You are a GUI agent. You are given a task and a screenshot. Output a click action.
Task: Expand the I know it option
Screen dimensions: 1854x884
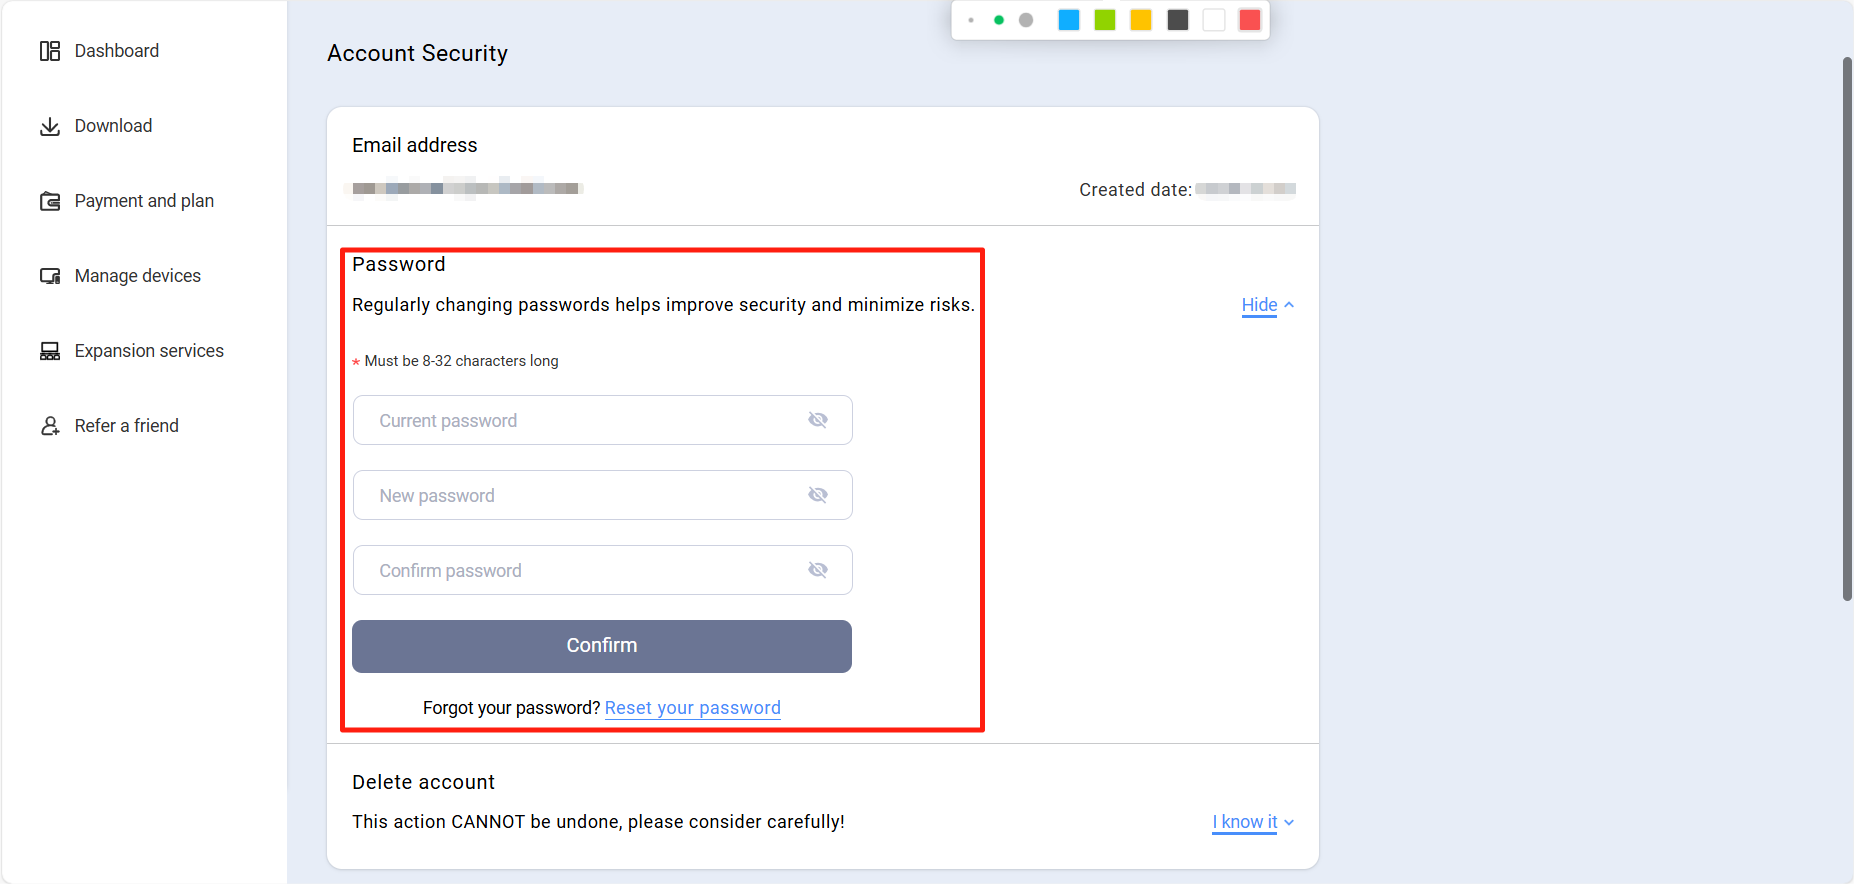[1245, 821]
